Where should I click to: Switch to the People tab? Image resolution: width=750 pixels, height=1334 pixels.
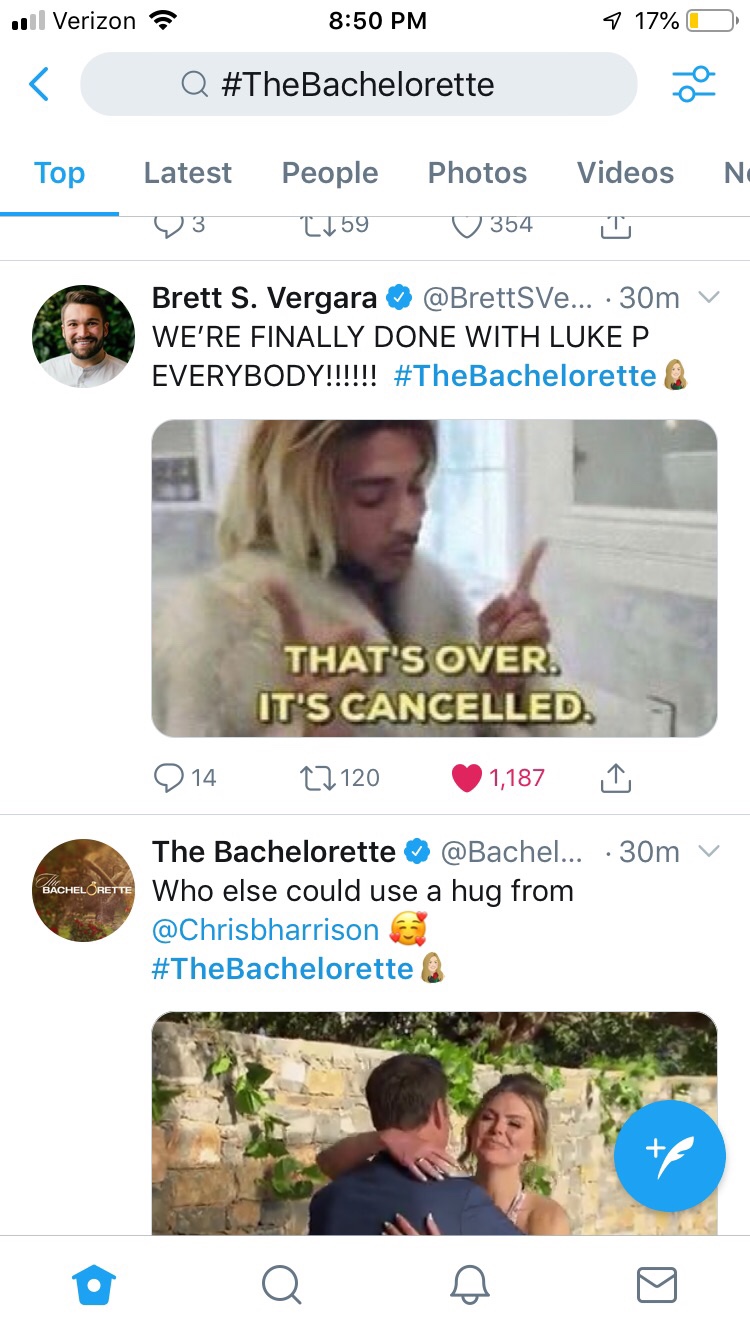tap(330, 173)
